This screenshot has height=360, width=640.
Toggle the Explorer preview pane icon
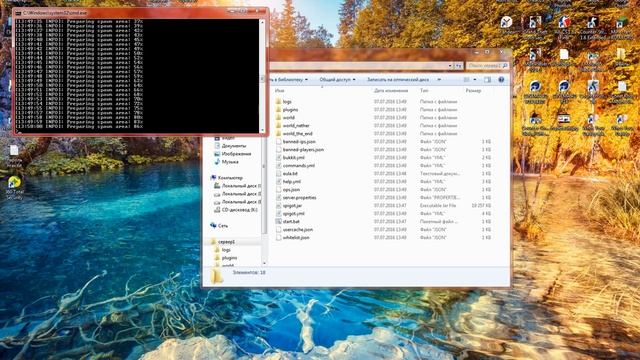pyautogui.click(x=487, y=80)
